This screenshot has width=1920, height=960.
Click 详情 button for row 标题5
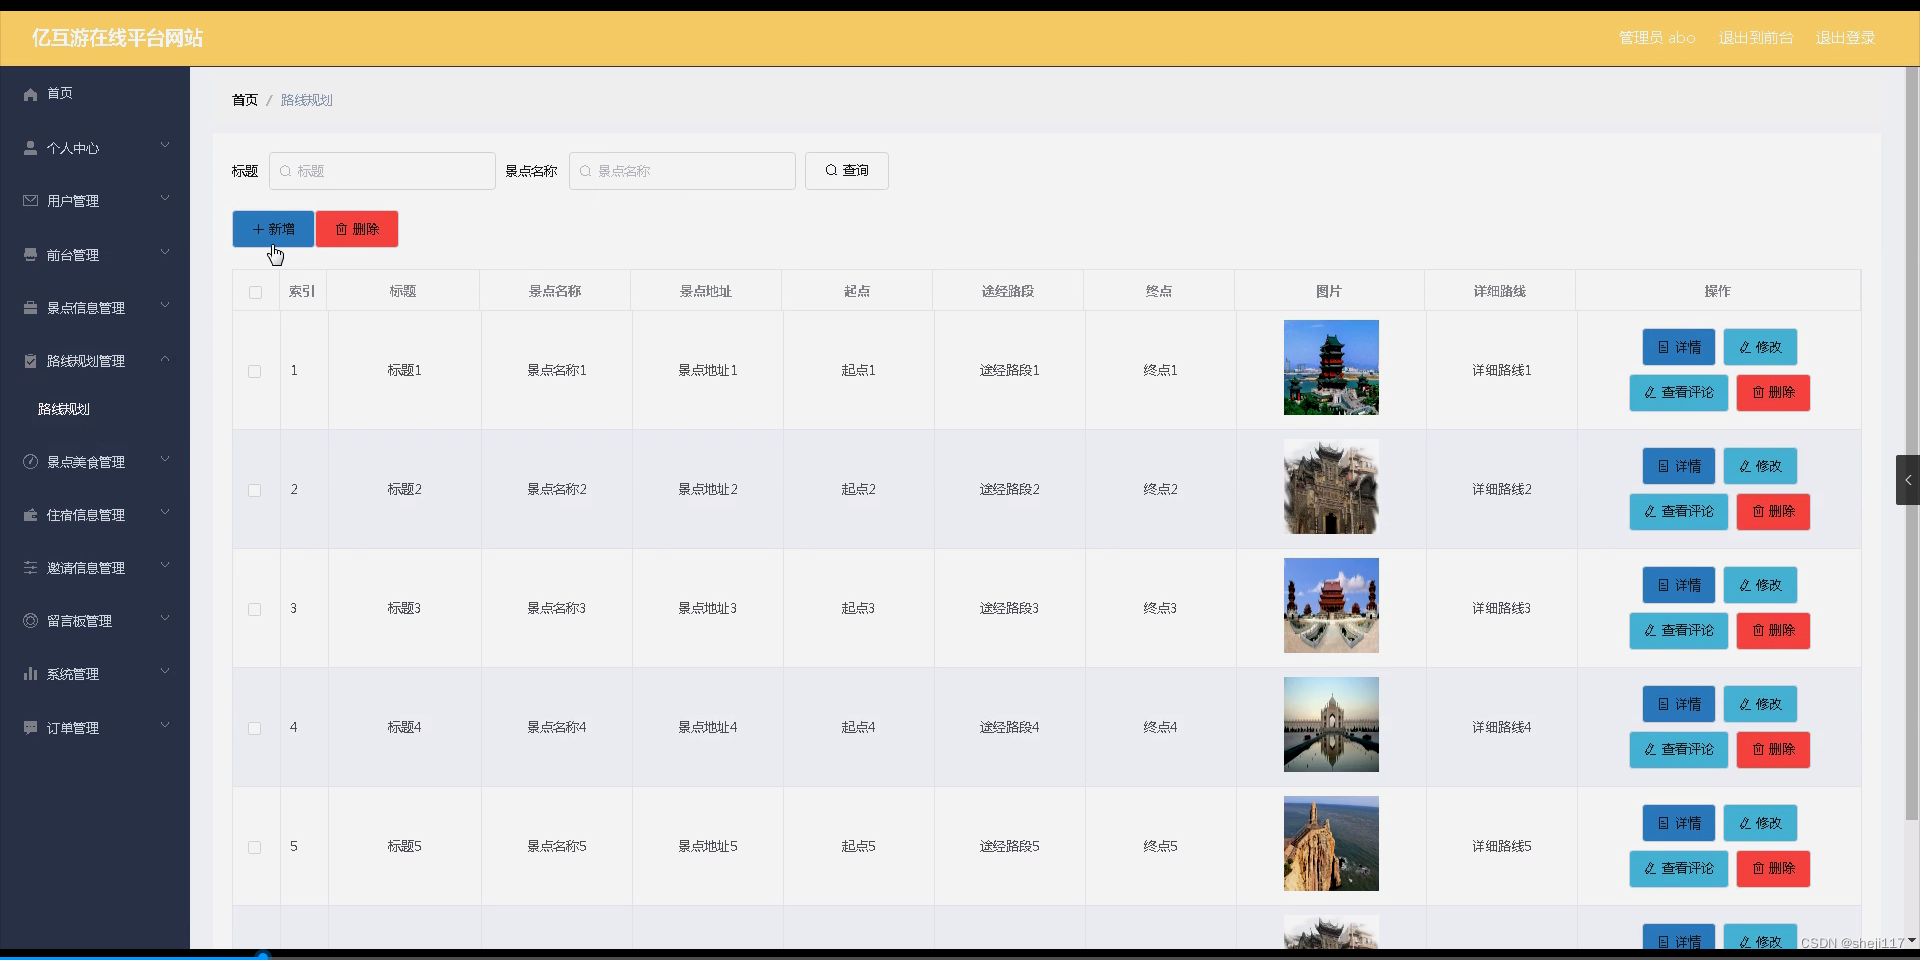(x=1679, y=824)
